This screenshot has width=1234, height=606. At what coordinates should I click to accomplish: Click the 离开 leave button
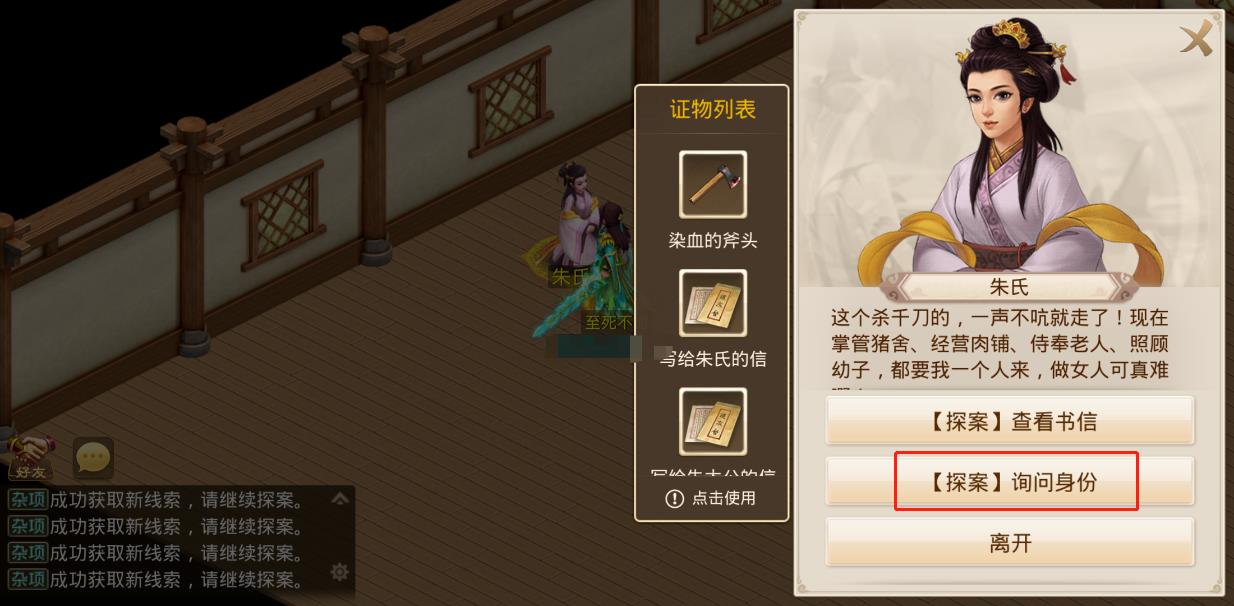click(1010, 543)
